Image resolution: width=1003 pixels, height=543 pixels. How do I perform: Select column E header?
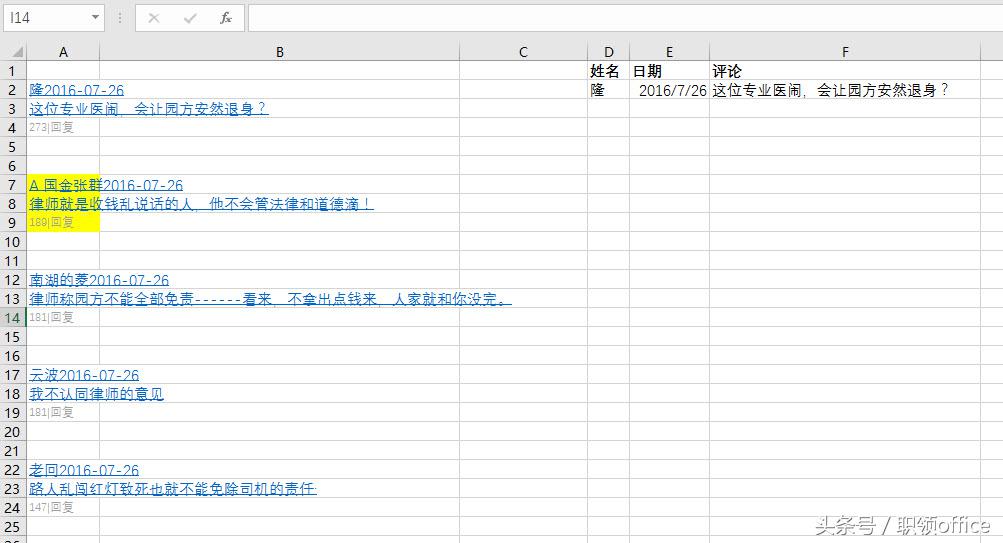coord(669,52)
